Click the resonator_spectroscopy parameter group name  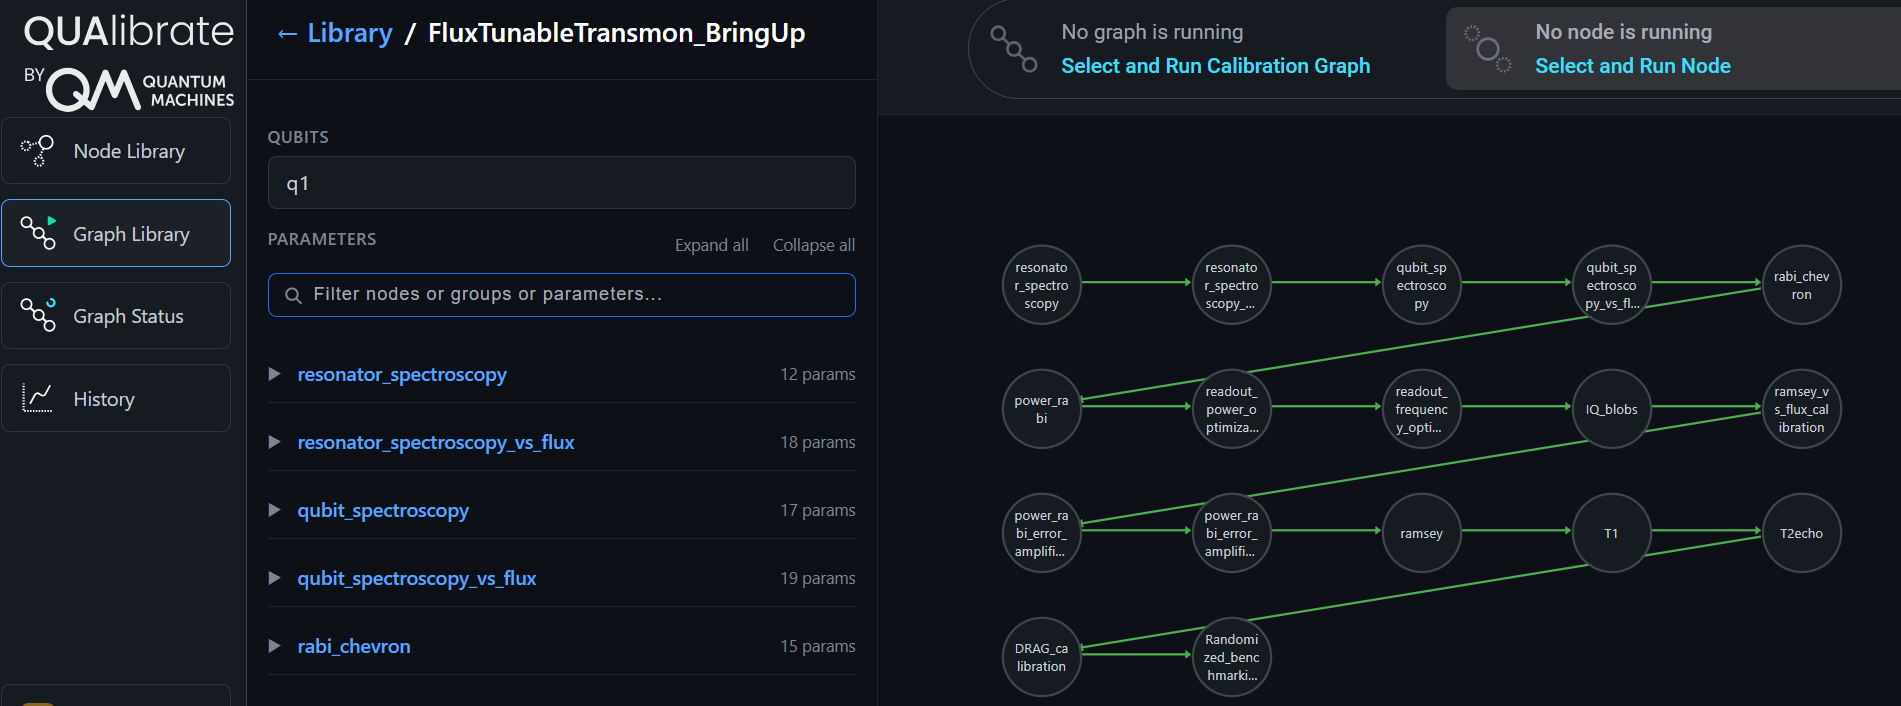click(x=402, y=374)
